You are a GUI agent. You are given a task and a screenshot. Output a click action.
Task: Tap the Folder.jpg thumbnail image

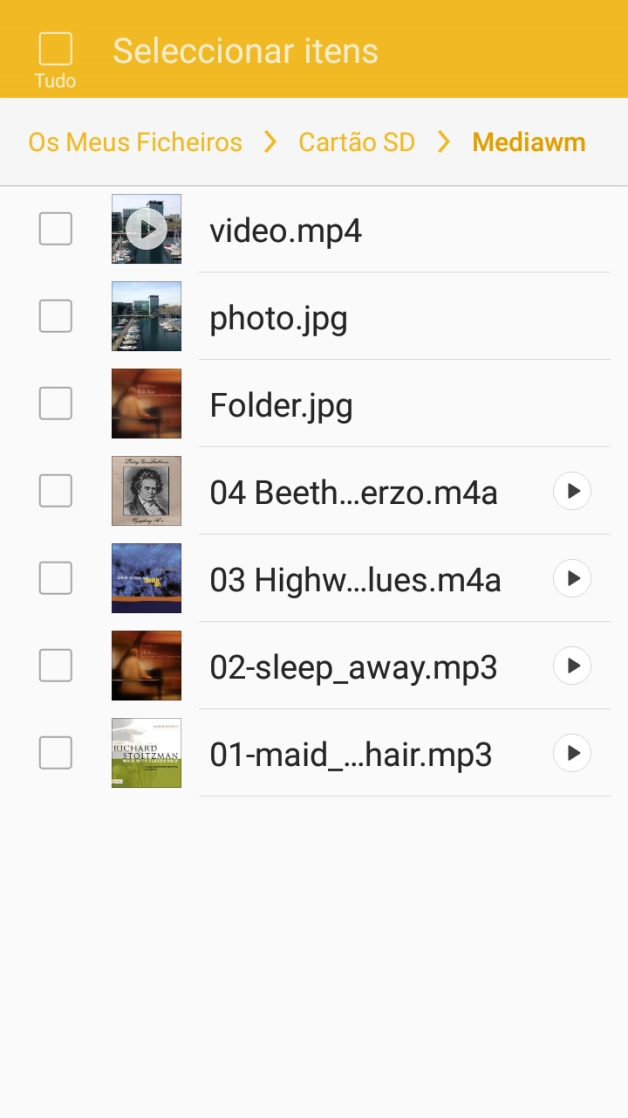point(146,404)
